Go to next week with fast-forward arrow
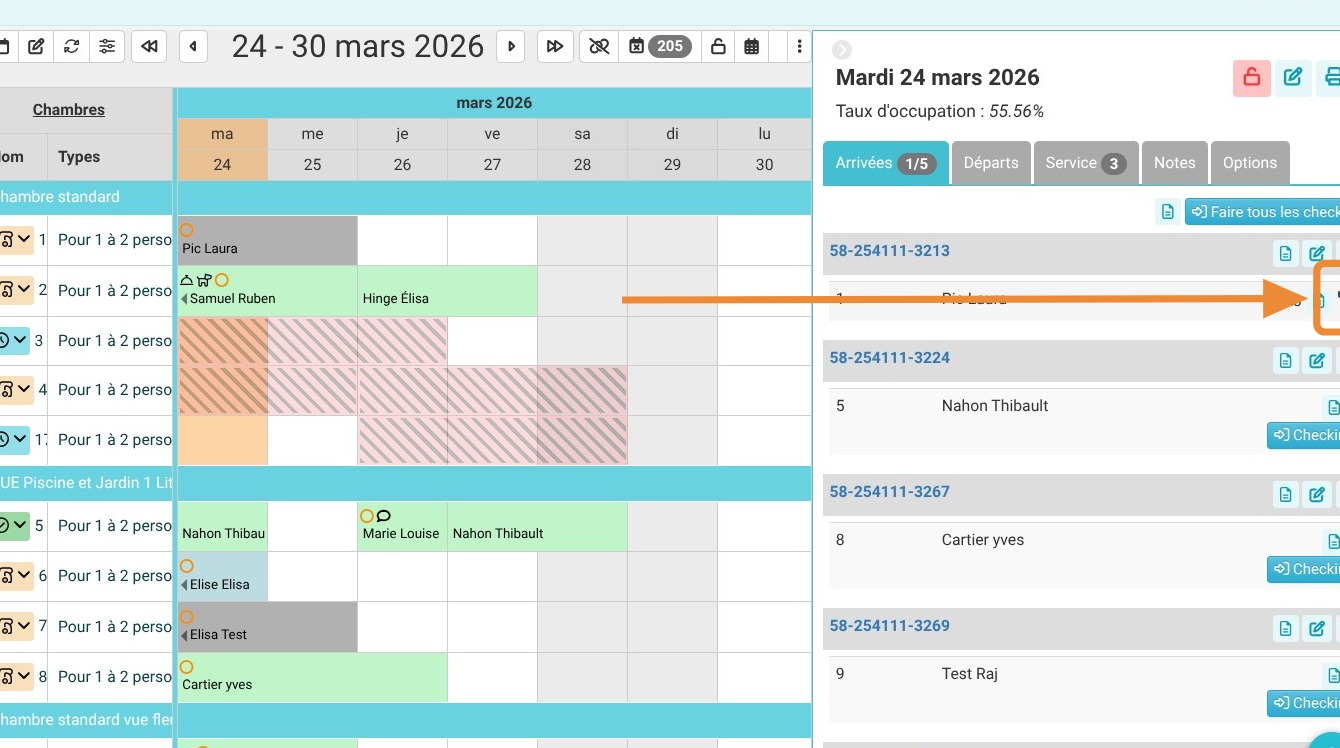This screenshot has width=1340, height=748. [x=555, y=46]
